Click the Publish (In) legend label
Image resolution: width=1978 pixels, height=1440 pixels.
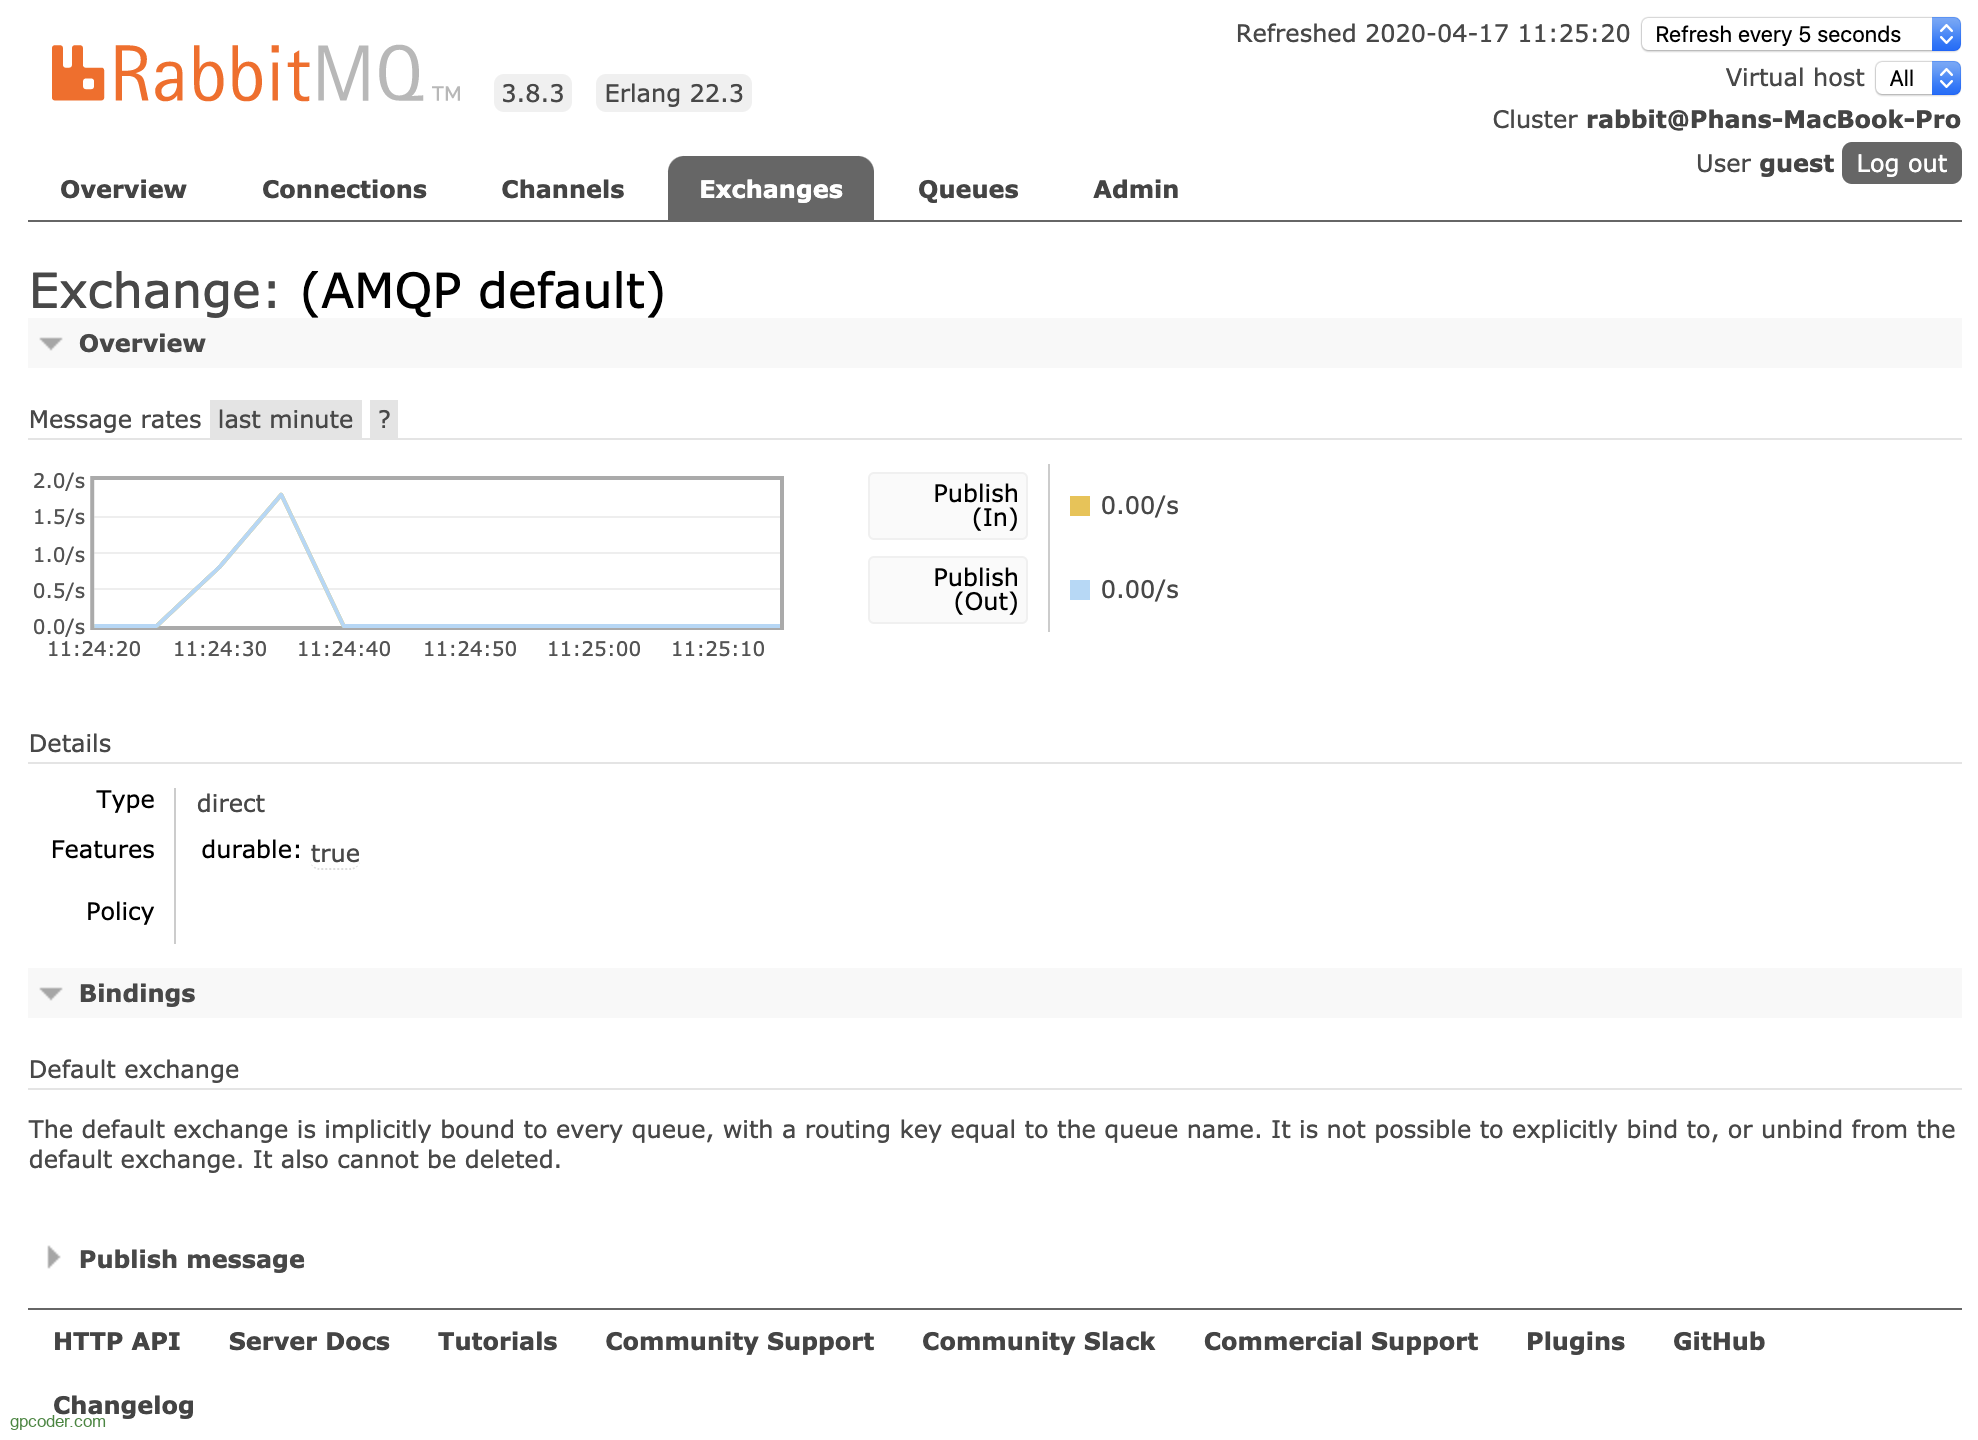[x=948, y=506]
